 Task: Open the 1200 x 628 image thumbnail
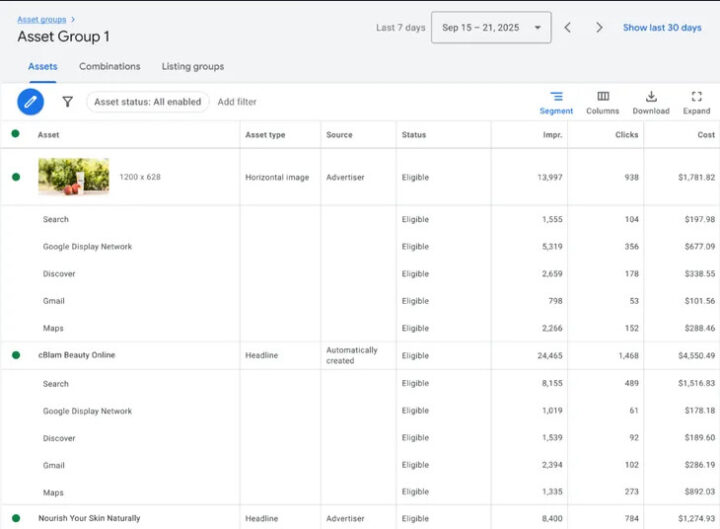click(x=74, y=177)
